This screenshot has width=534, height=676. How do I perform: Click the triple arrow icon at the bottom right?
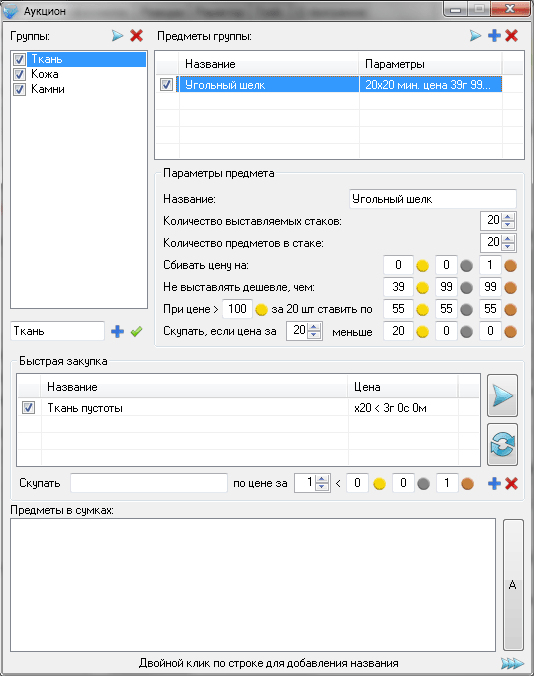(x=512, y=663)
